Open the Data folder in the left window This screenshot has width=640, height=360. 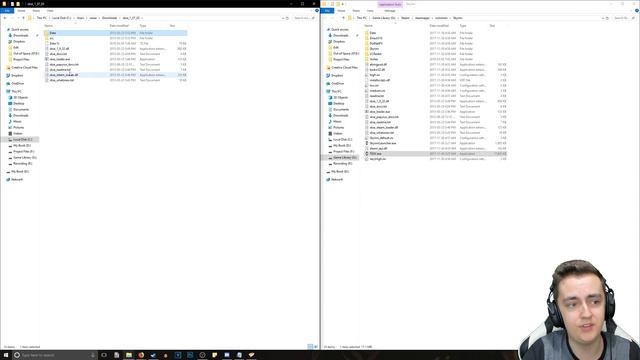[116, 33]
